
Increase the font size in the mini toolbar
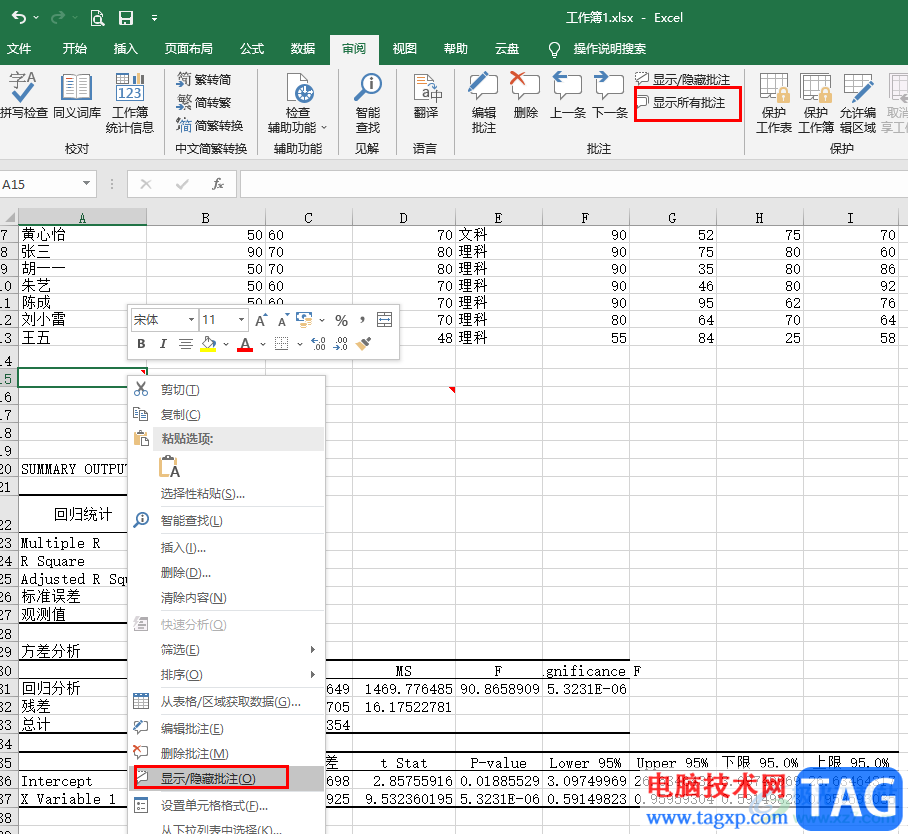click(261, 320)
